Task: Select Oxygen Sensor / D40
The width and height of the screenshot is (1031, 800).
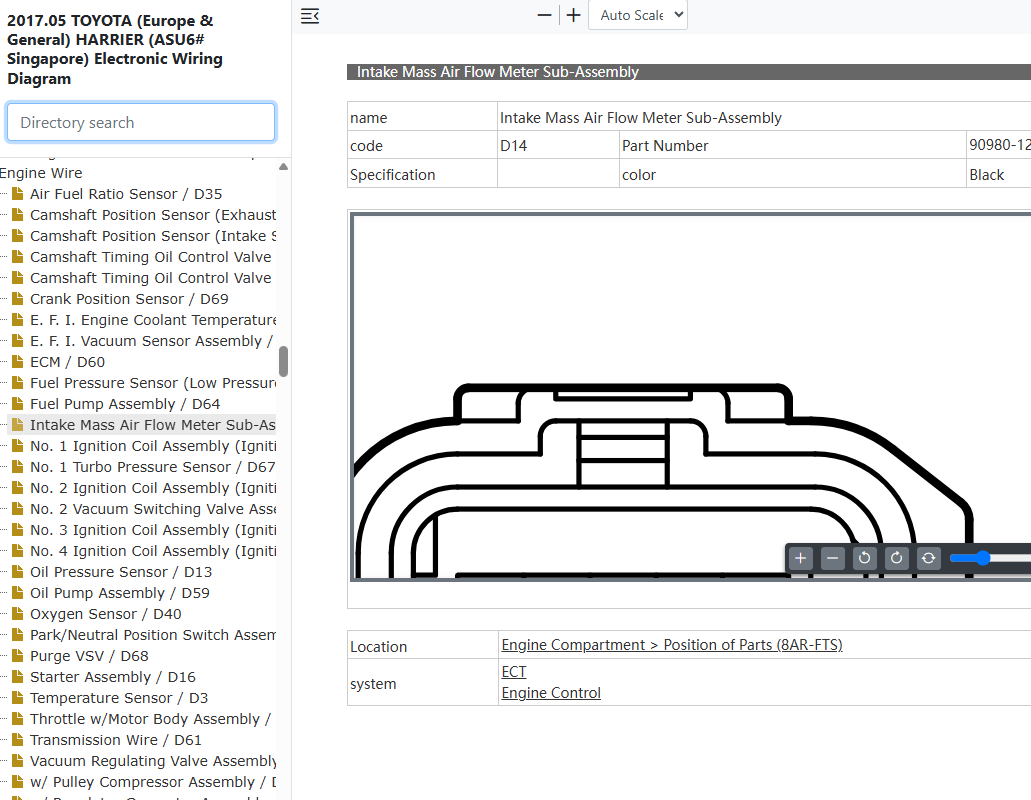Action: (106, 614)
